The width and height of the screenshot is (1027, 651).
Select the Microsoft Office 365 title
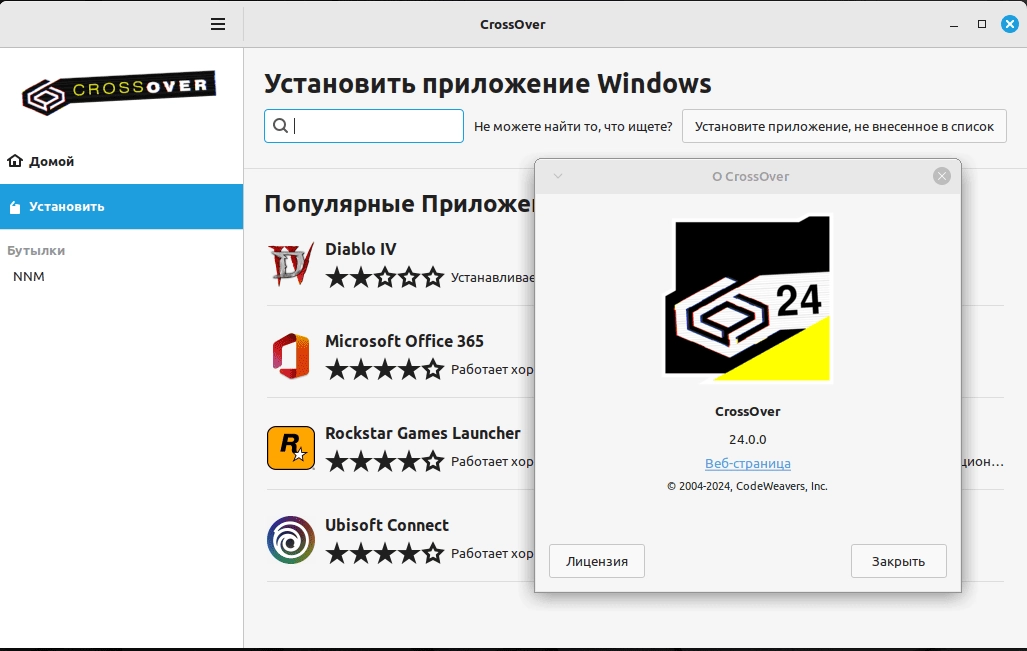404,341
